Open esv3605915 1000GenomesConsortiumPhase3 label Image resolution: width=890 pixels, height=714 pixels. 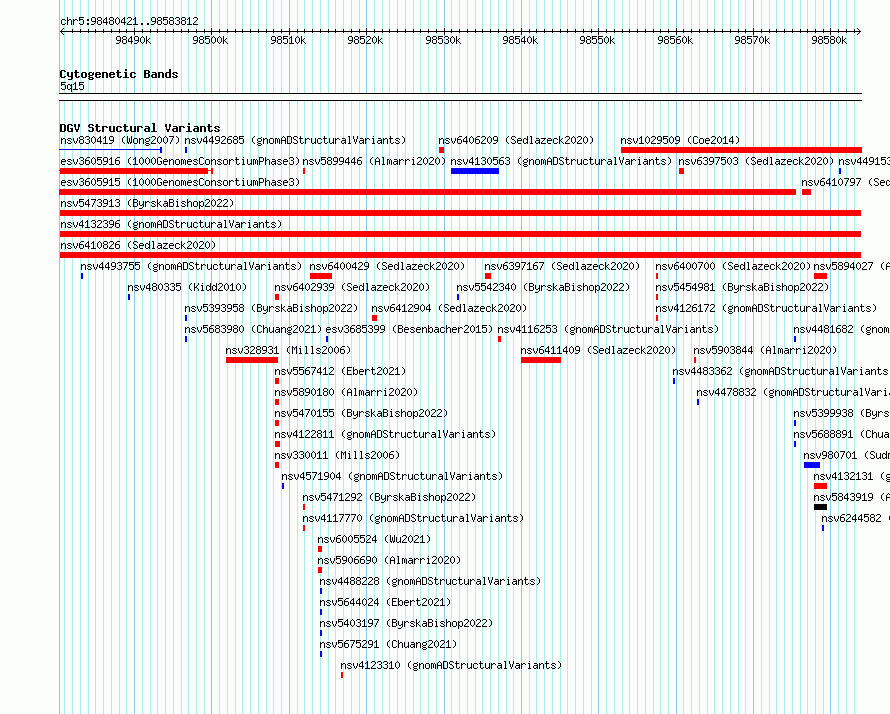click(180, 182)
